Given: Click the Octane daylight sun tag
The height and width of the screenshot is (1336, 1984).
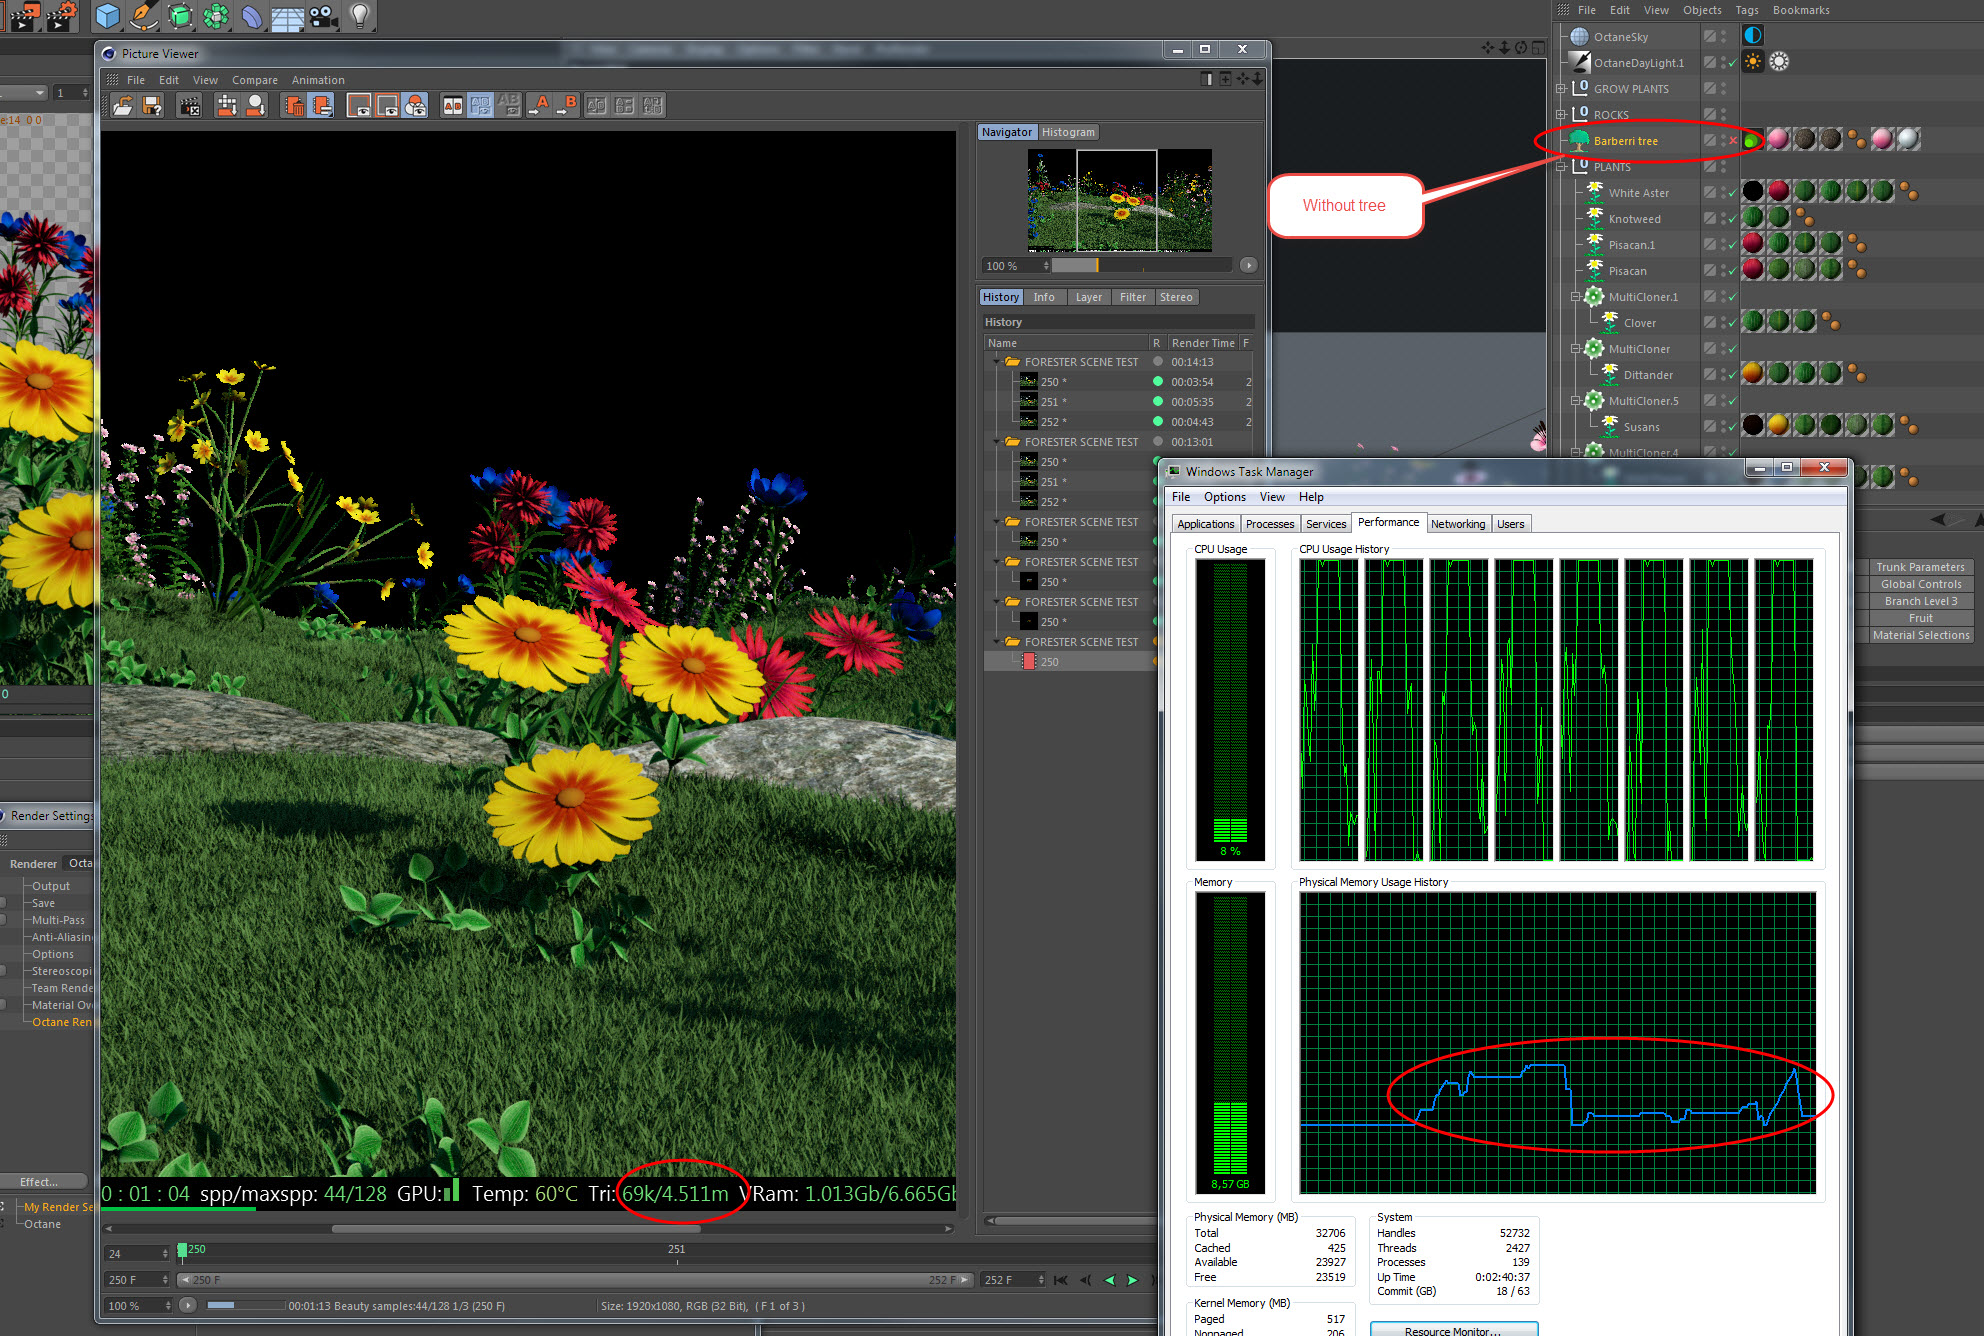Looking at the screenshot, I should coord(1753,62).
